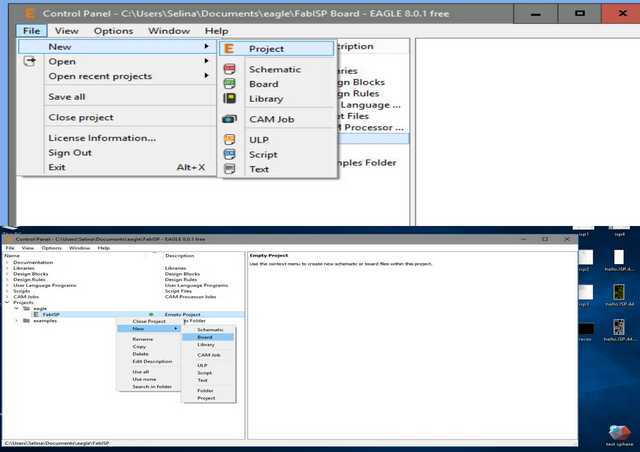Select CAM Job in the context menu's New submenu
Viewport: 640px width, 452px height.
click(x=209, y=355)
